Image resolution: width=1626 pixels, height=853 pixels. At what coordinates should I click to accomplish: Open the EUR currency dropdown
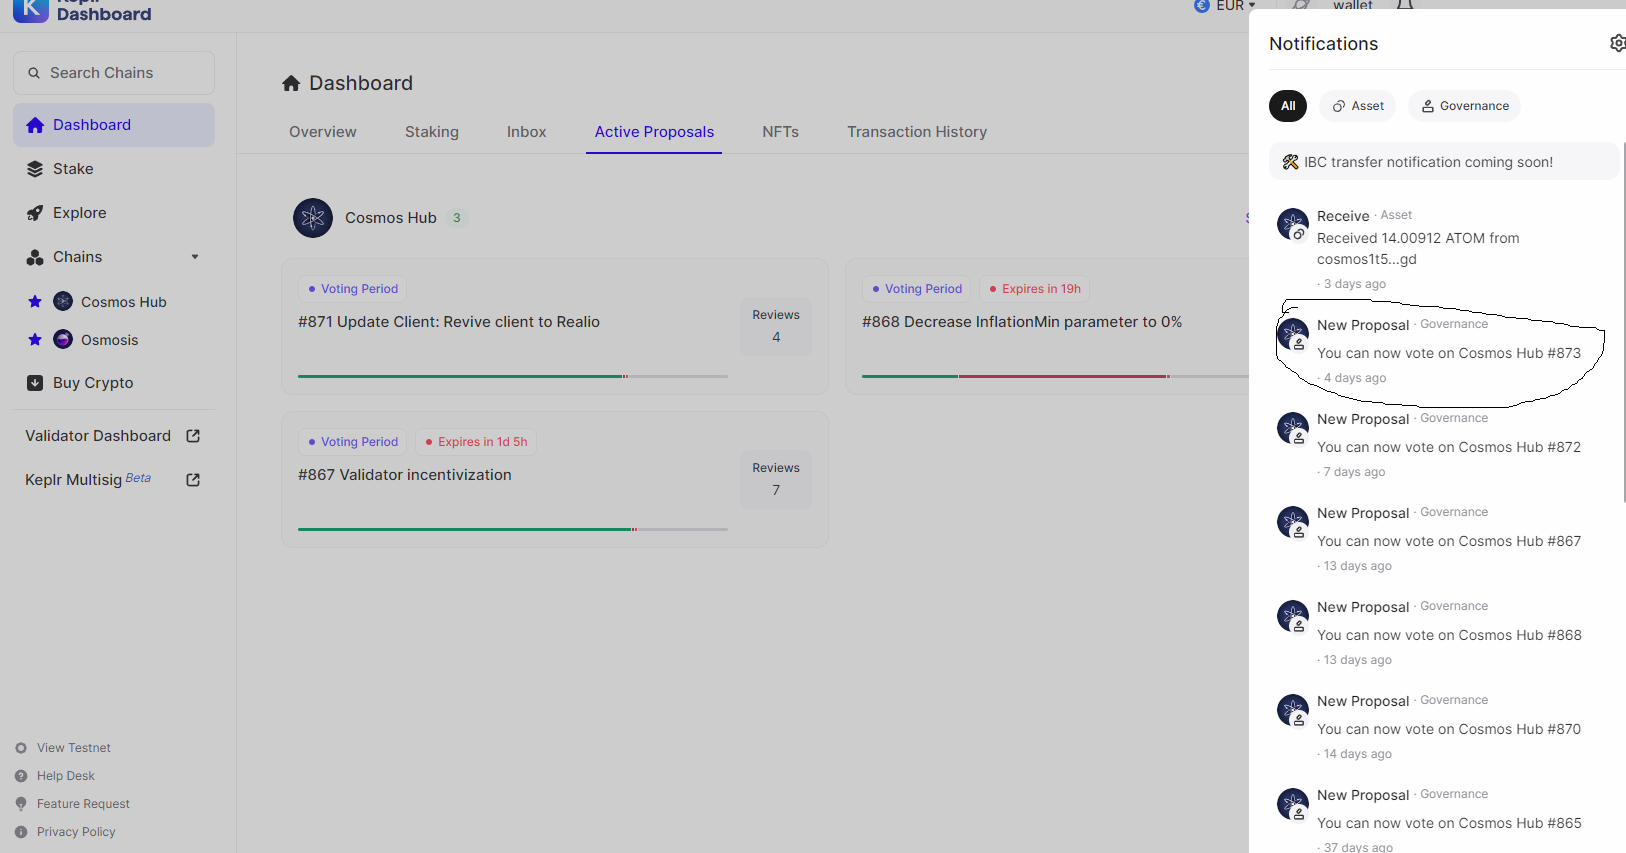tap(1225, 6)
